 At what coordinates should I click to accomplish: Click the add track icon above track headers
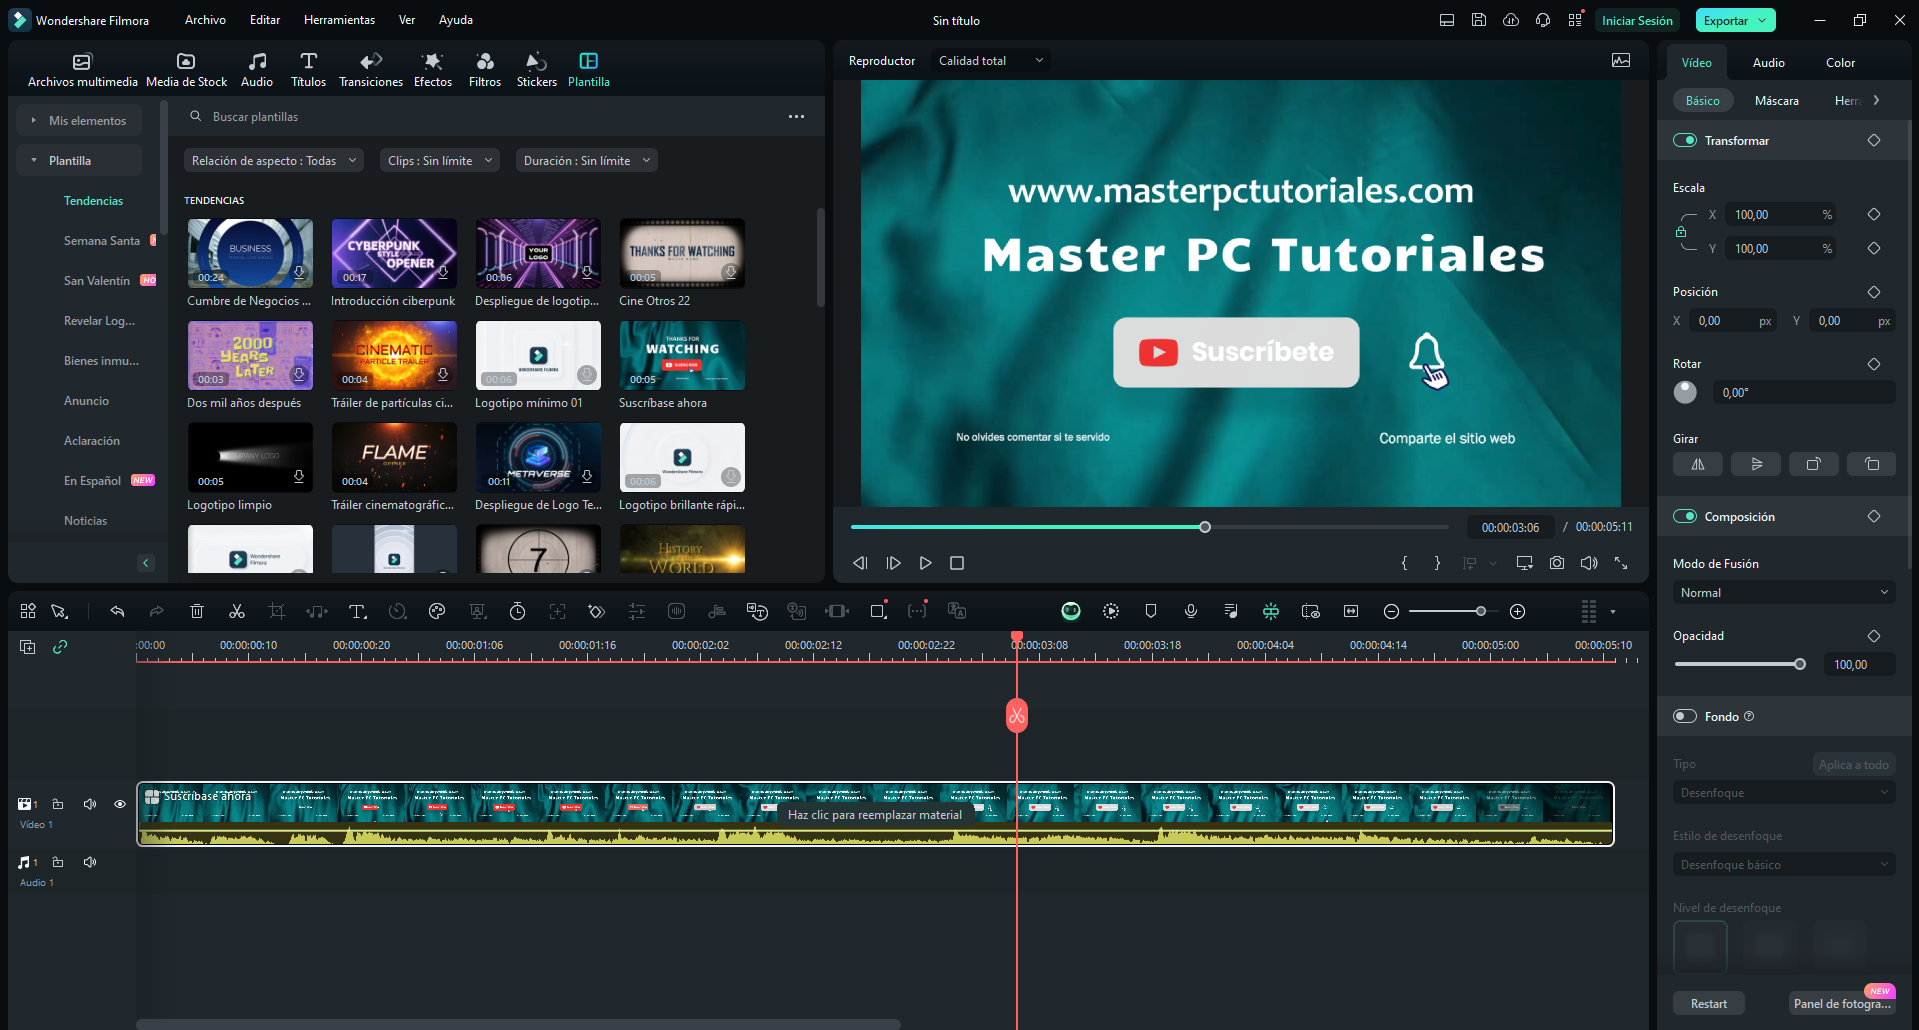(x=28, y=647)
